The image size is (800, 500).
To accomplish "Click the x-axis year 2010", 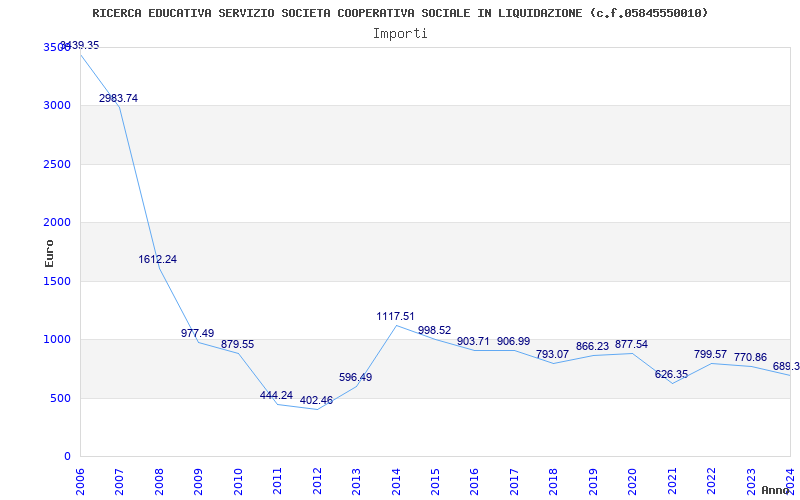I will pyautogui.click(x=238, y=481).
